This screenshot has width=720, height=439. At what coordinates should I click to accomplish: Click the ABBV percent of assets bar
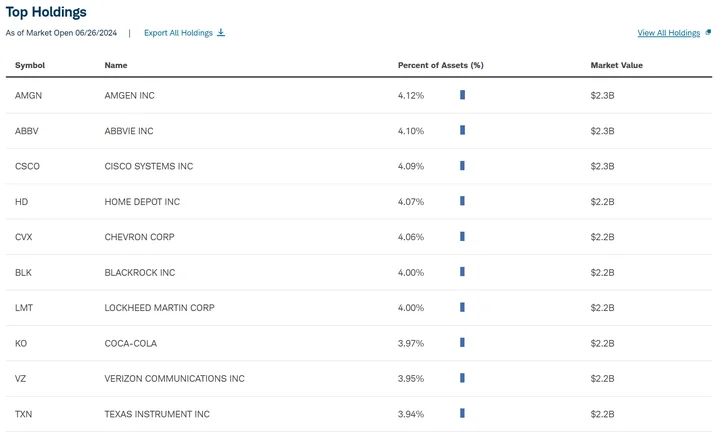click(x=462, y=130)
